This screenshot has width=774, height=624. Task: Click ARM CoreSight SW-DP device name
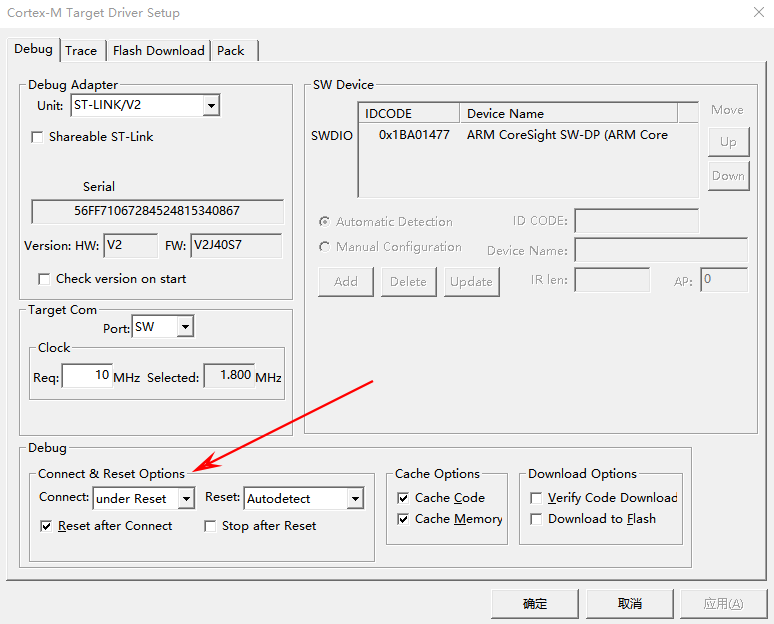[567, 135]
